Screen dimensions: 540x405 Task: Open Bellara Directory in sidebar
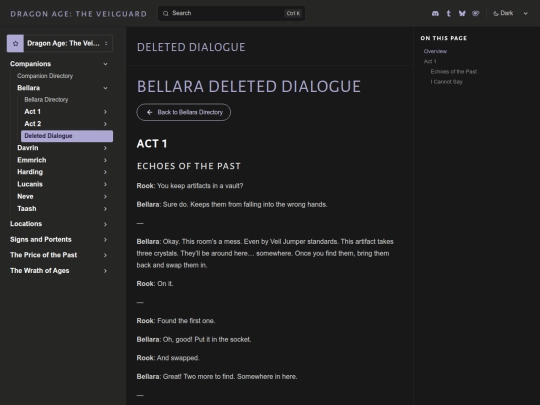[x=46, y=100]
